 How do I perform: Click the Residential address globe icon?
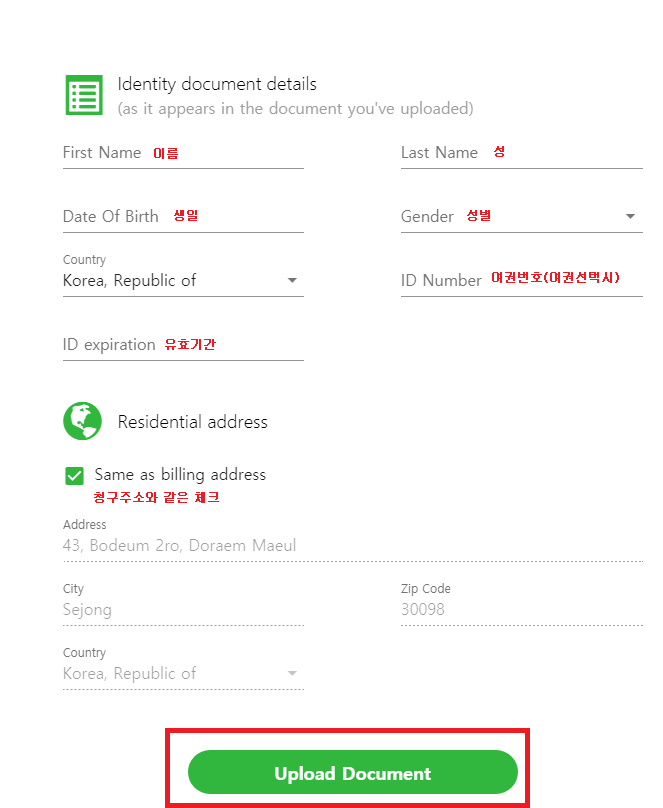82,421
